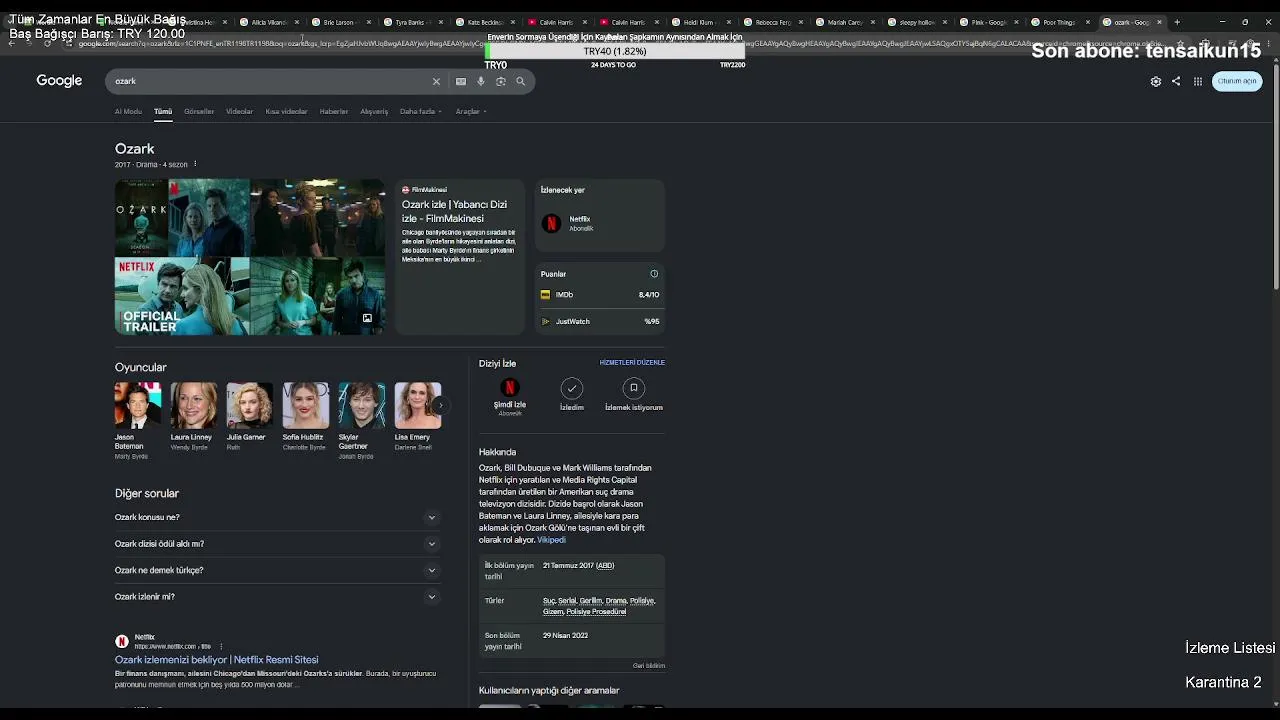Image resolution: width=1280 pixels, height=720 pixels.
Task: Click the Oturum açın sign-in button
Action: point(1237,81)
